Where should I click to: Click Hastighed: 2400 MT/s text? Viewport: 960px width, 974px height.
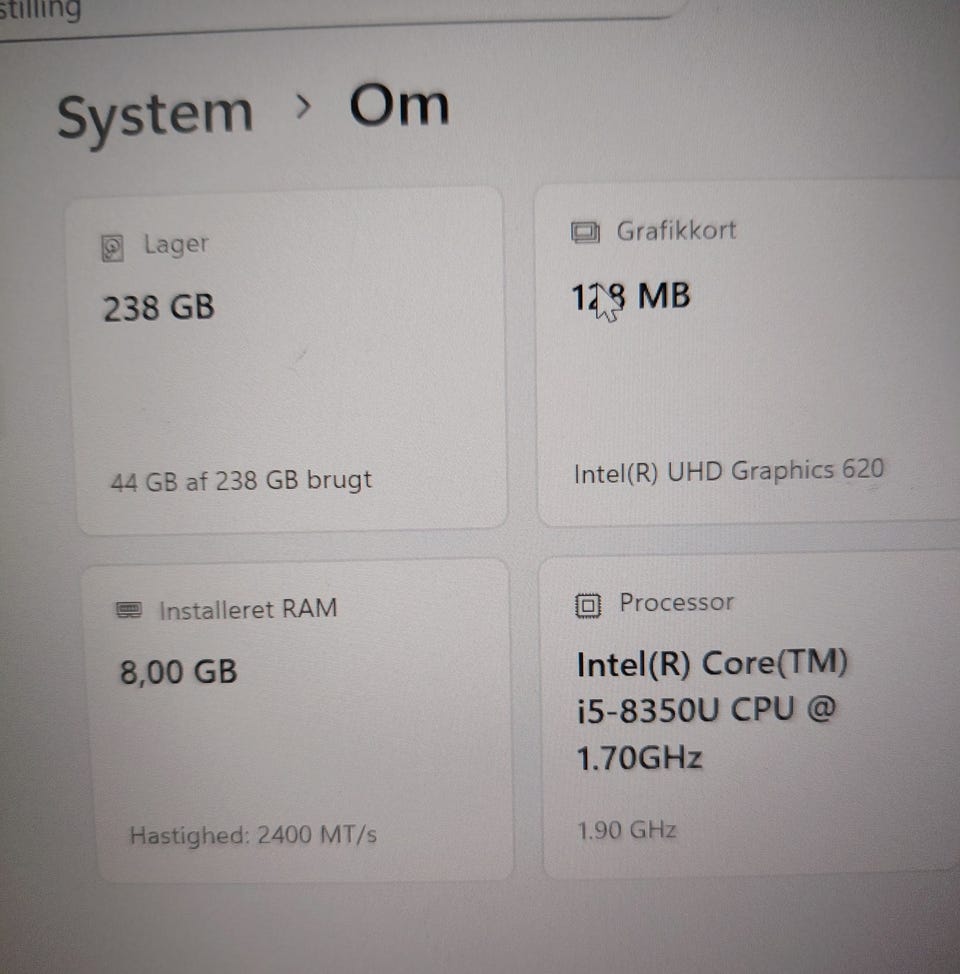pos(253,835)
